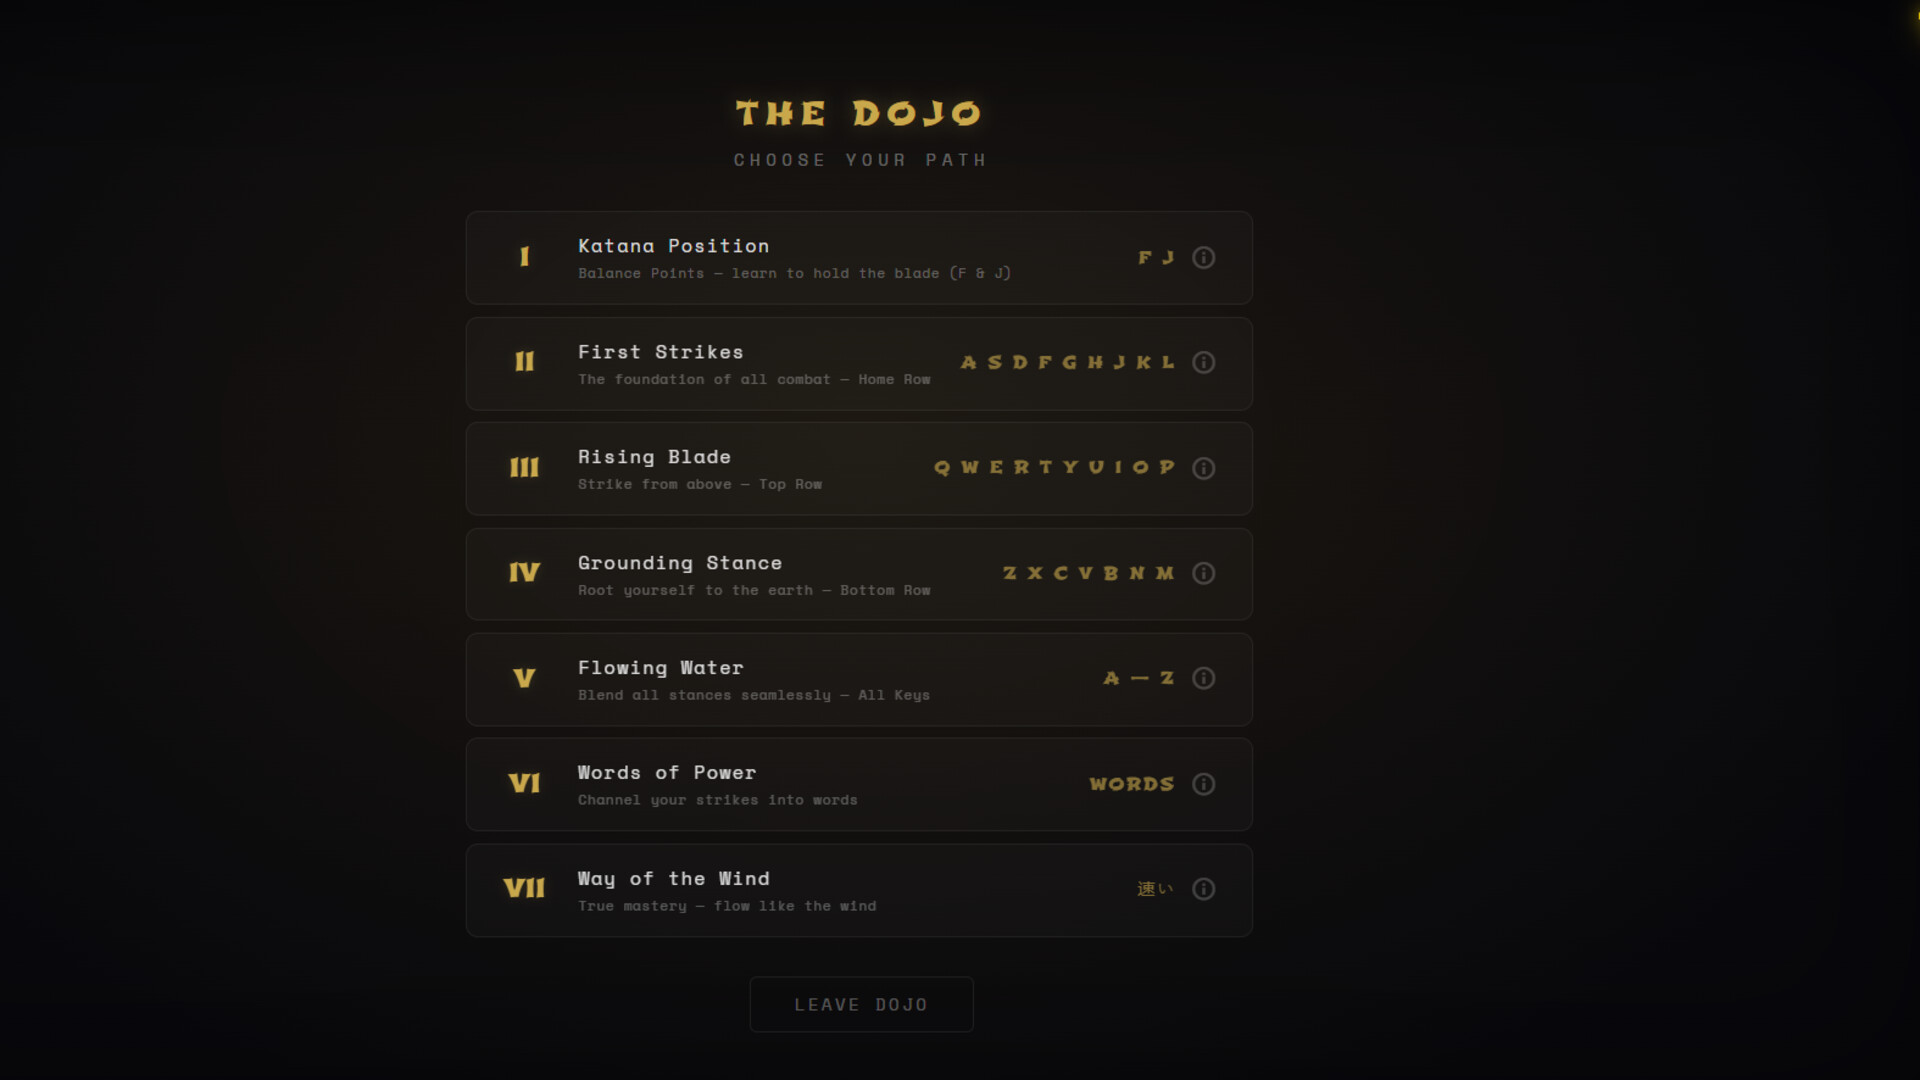Choose Way of the Wind path
This screenshot has width=1920, height=1080.
click(673, 879)
